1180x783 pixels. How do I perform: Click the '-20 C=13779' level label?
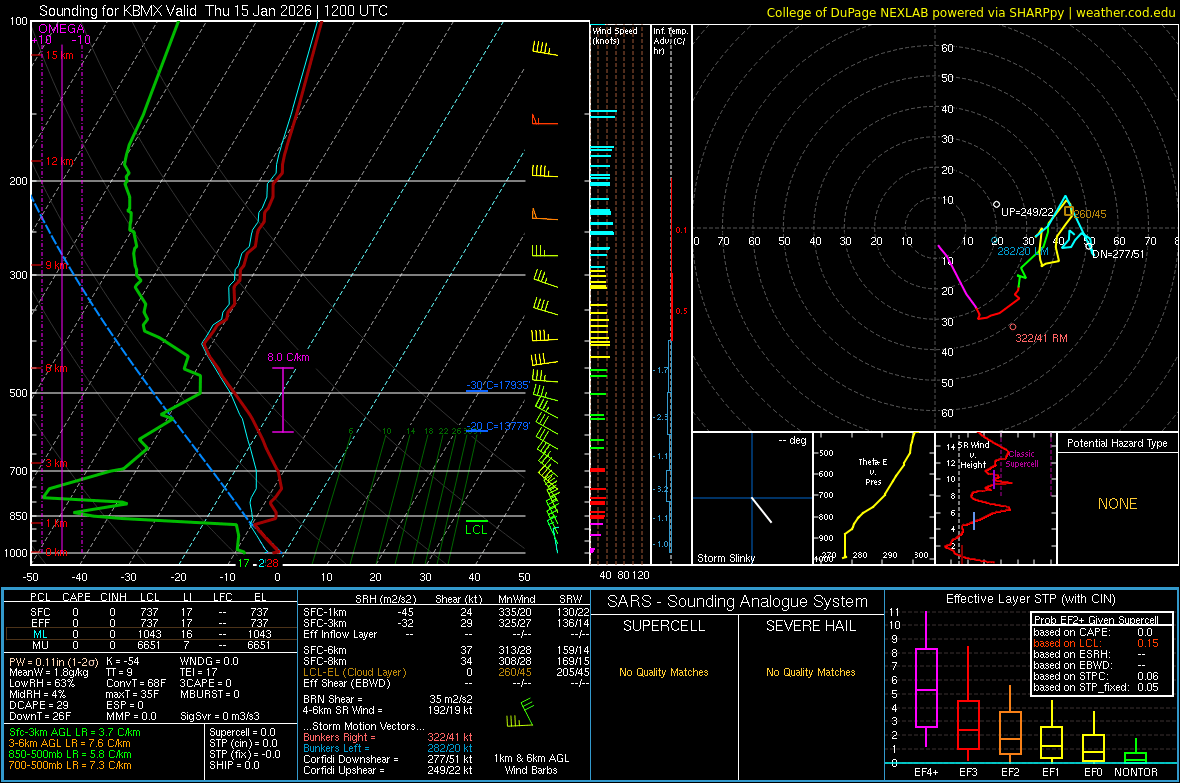[498, 426]
